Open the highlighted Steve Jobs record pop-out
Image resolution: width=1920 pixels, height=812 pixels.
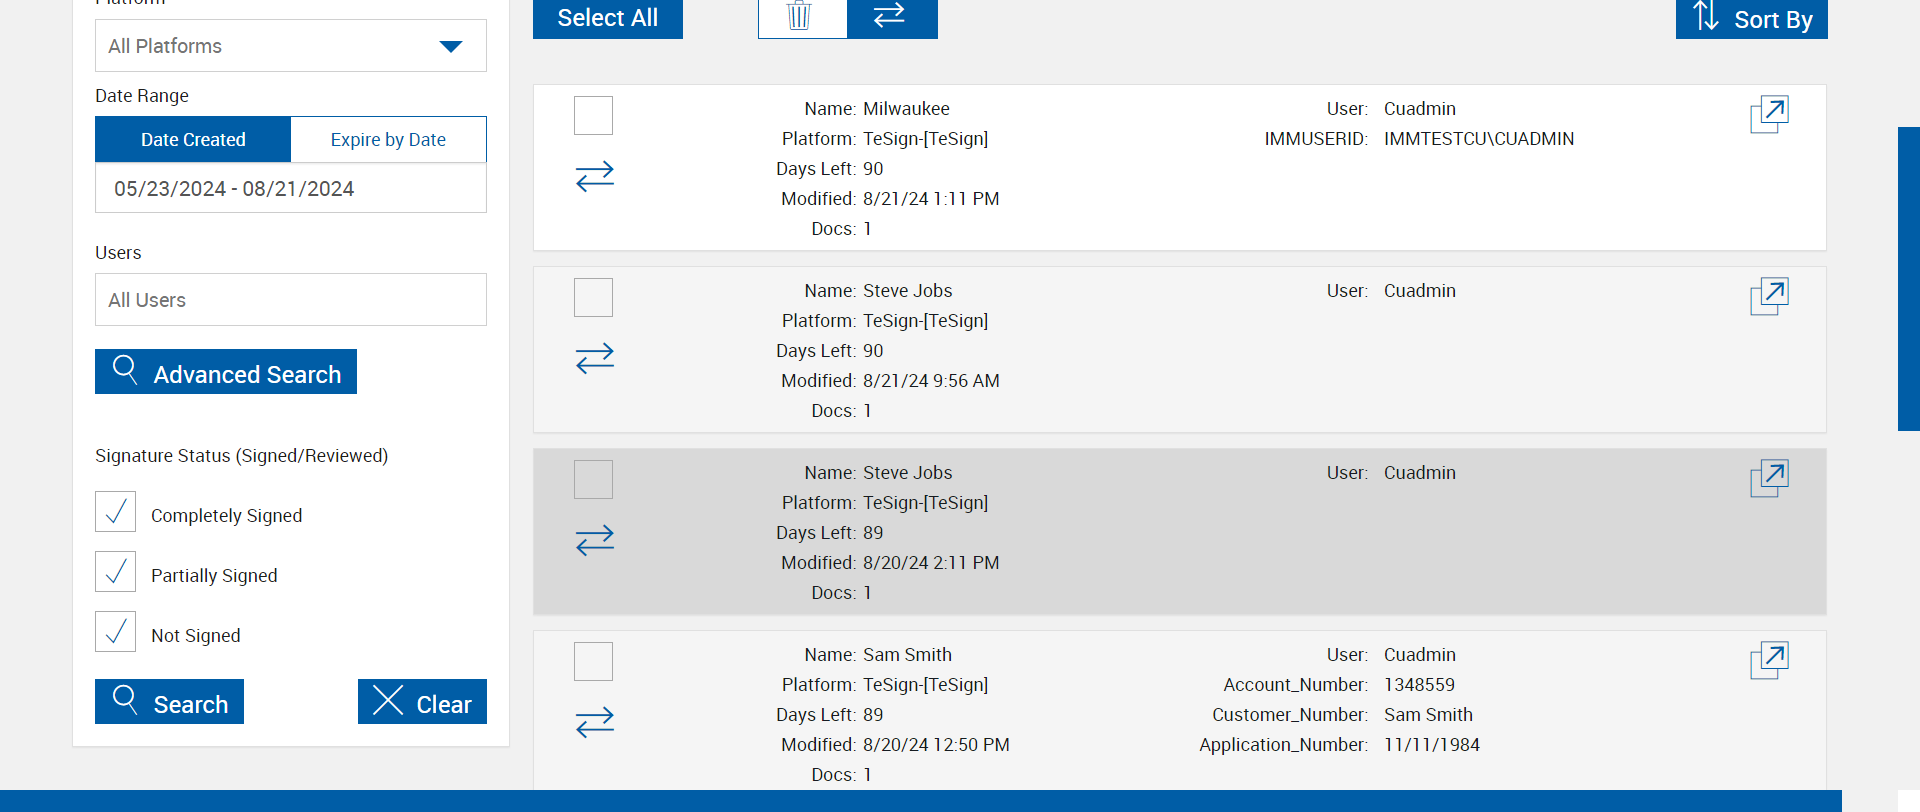[x=1769, y=479]
